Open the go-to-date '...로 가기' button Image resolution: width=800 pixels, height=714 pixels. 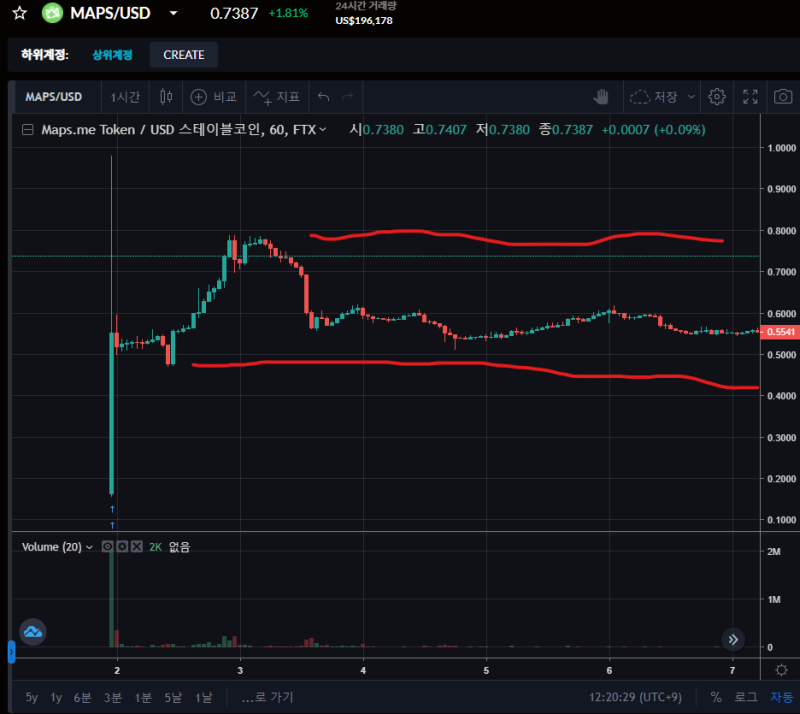(267, 697)
